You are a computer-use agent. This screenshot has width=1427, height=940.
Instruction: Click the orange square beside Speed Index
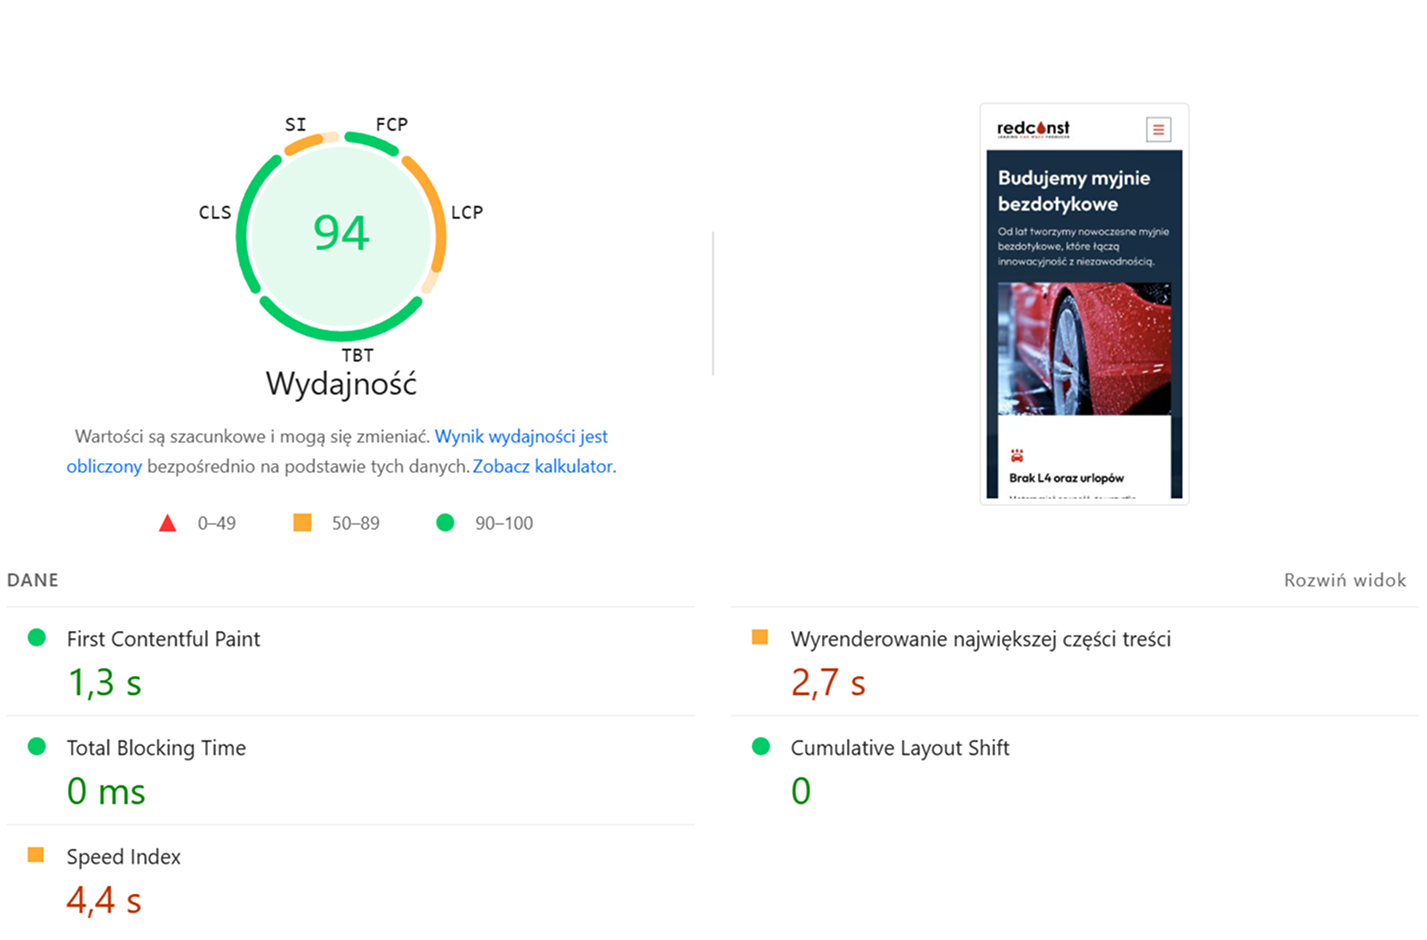pos(36,855)
